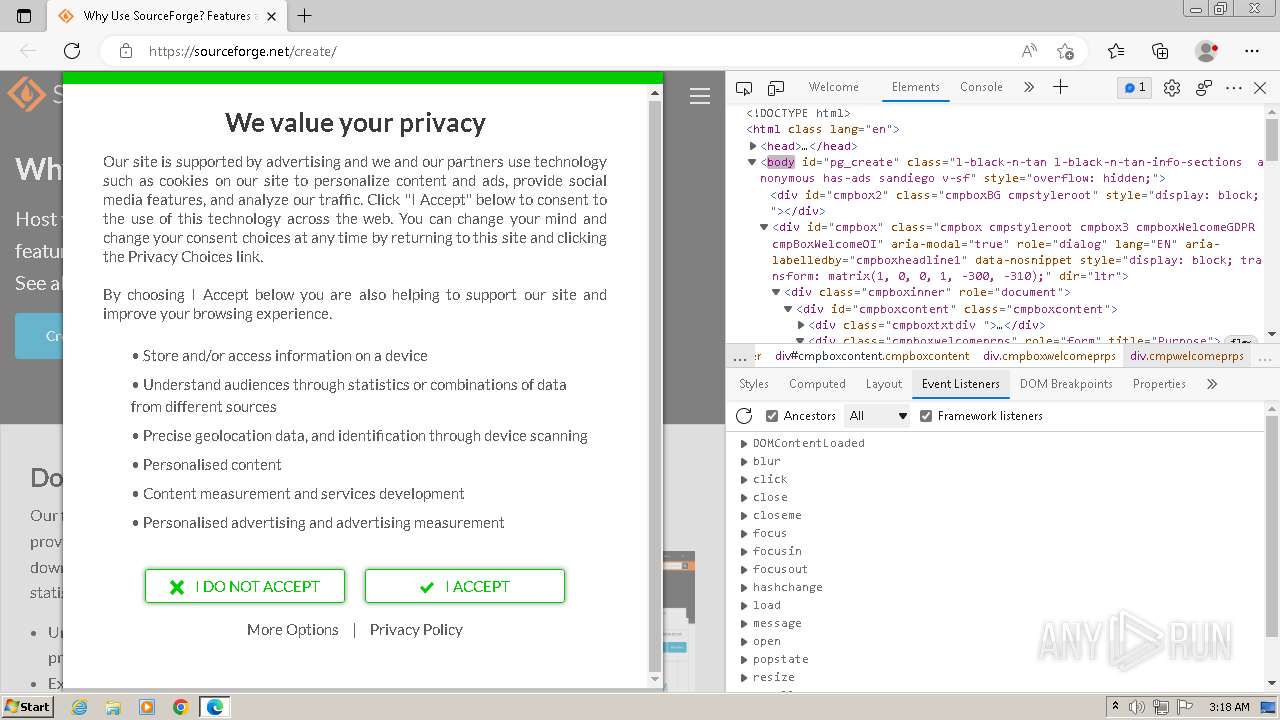Screen dimensions: 1280x720
Task: Add a tool with plus icon
Action: pyautogui.click(x=1061, y=87)
